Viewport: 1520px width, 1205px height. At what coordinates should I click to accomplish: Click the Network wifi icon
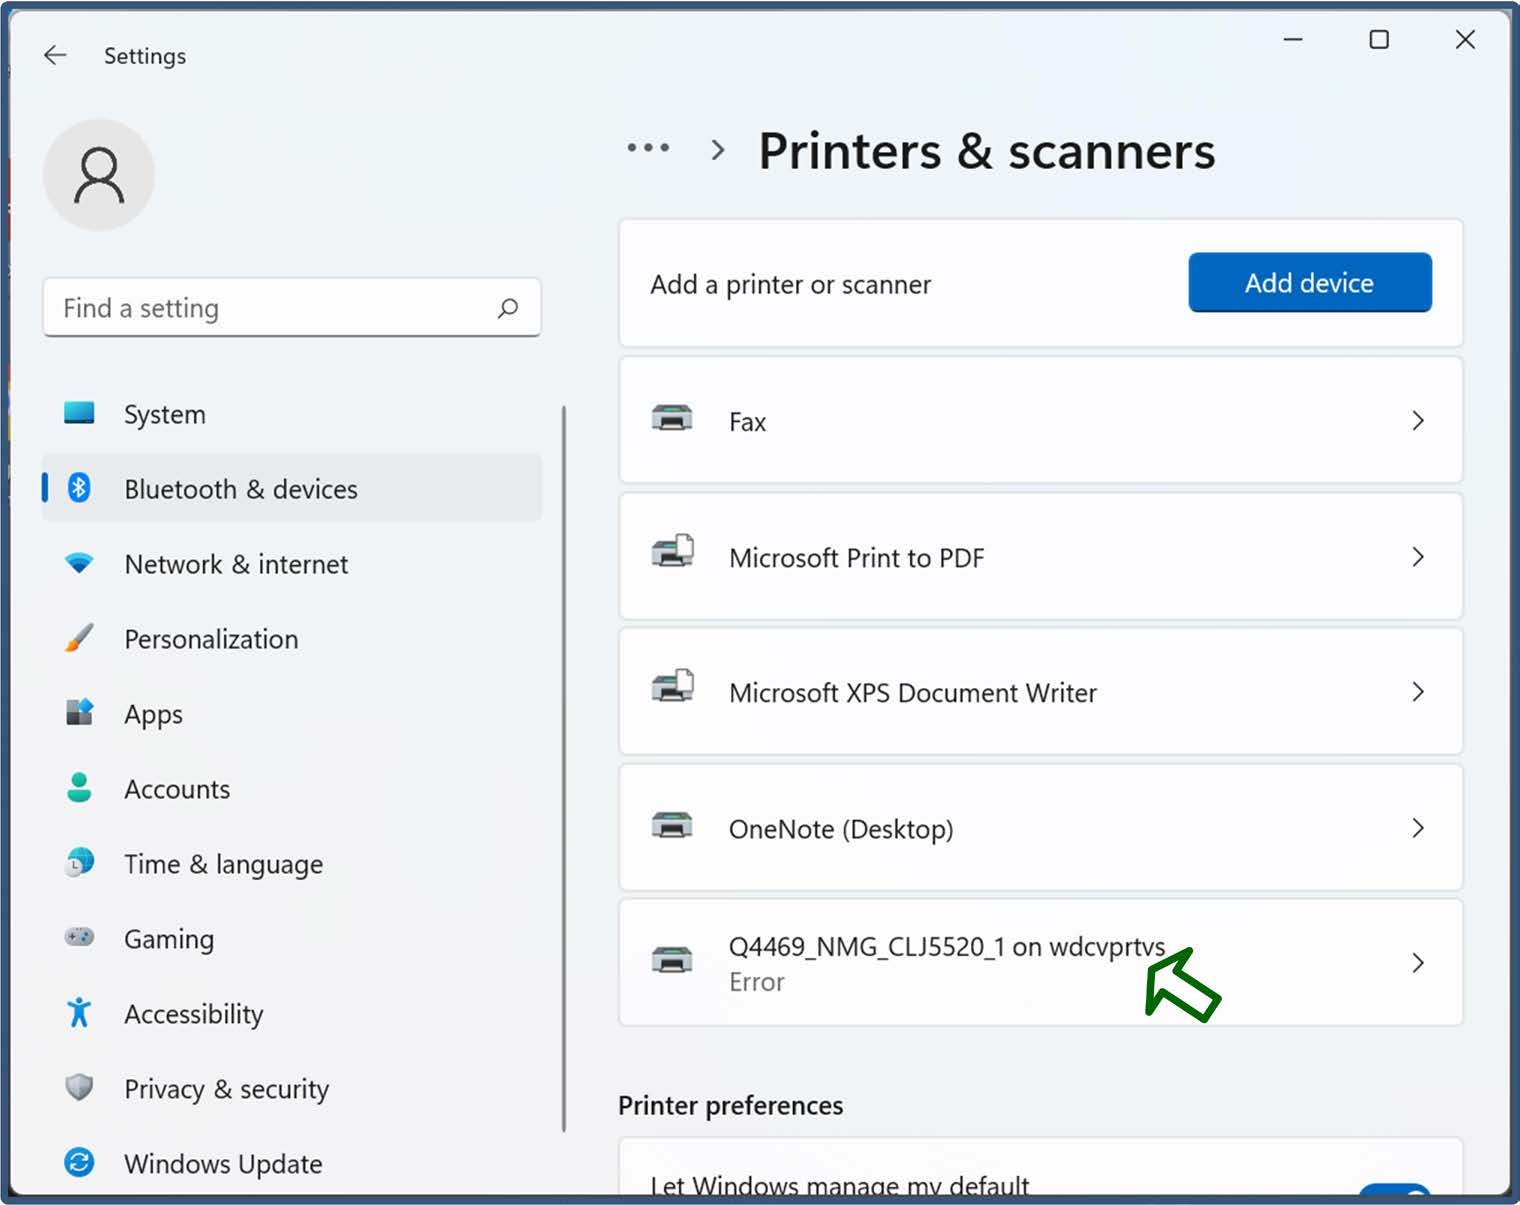click(x=79, y=563)
